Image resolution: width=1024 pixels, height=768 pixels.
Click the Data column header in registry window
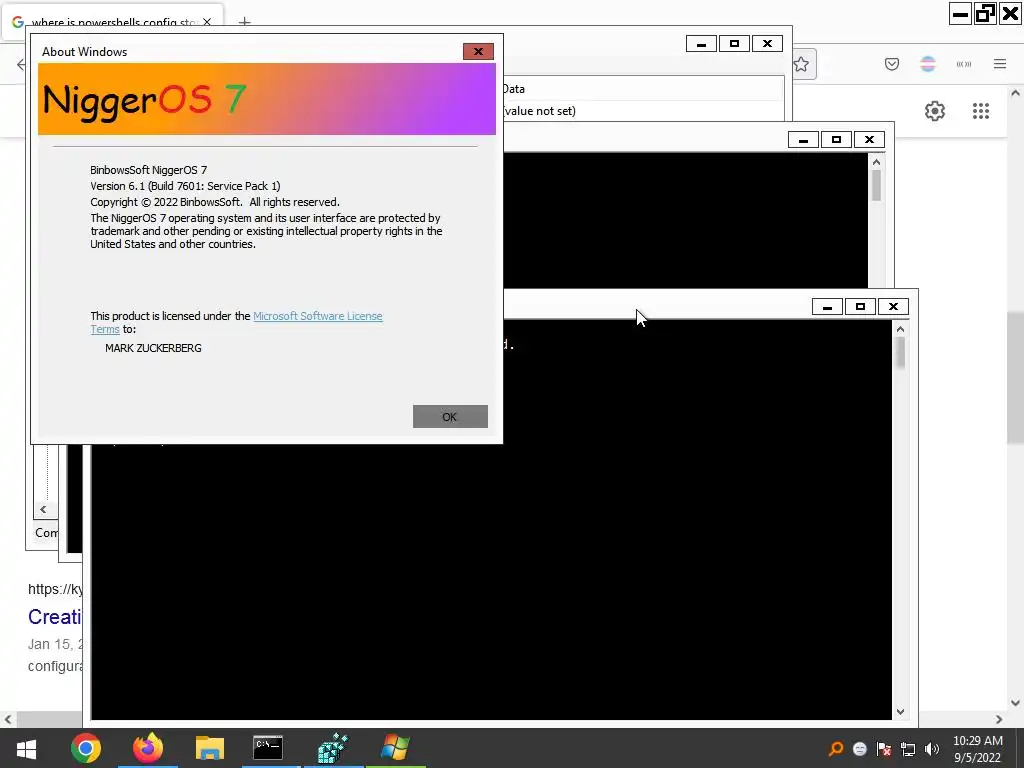point(643,89)
